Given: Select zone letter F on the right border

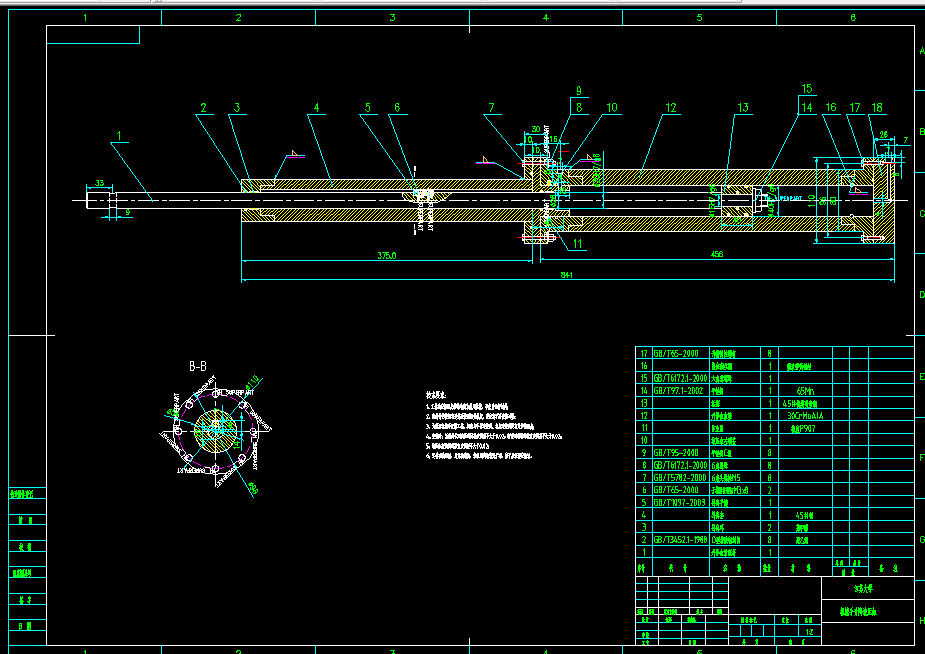Looking at the screenshot, I should [x=921, y=458].
